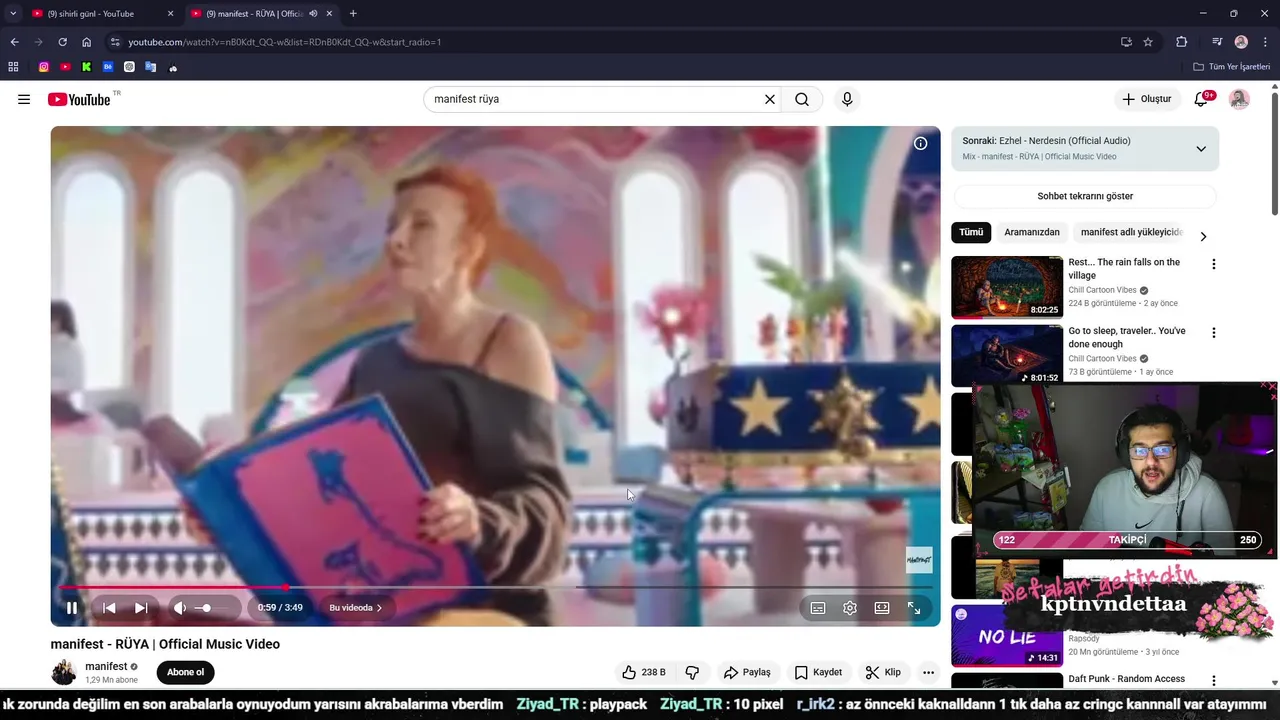Open YouTube account avatar menu
Image resolution: width=1280 pixels, height=720 pixels.
pyautogui.click(x=1239, y=99)
